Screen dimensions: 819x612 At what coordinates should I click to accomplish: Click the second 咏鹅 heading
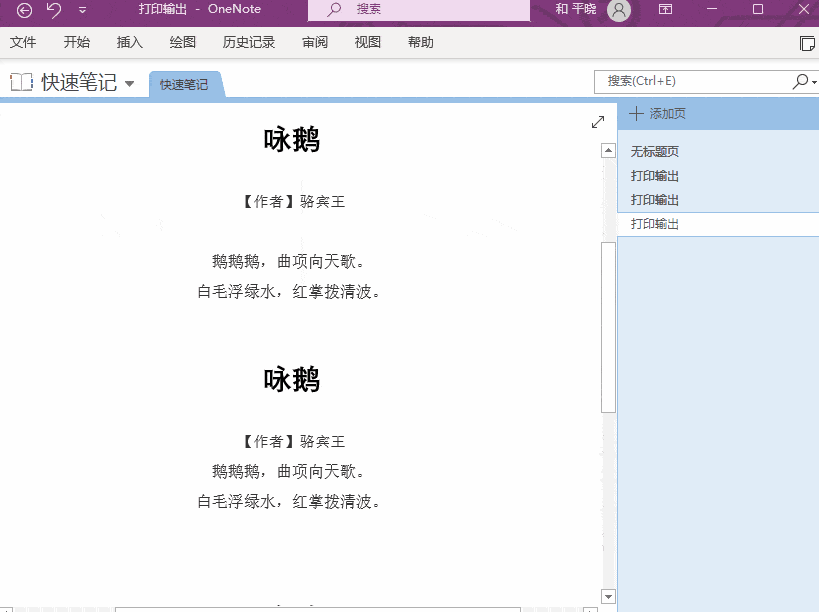(x=291, y=380)
